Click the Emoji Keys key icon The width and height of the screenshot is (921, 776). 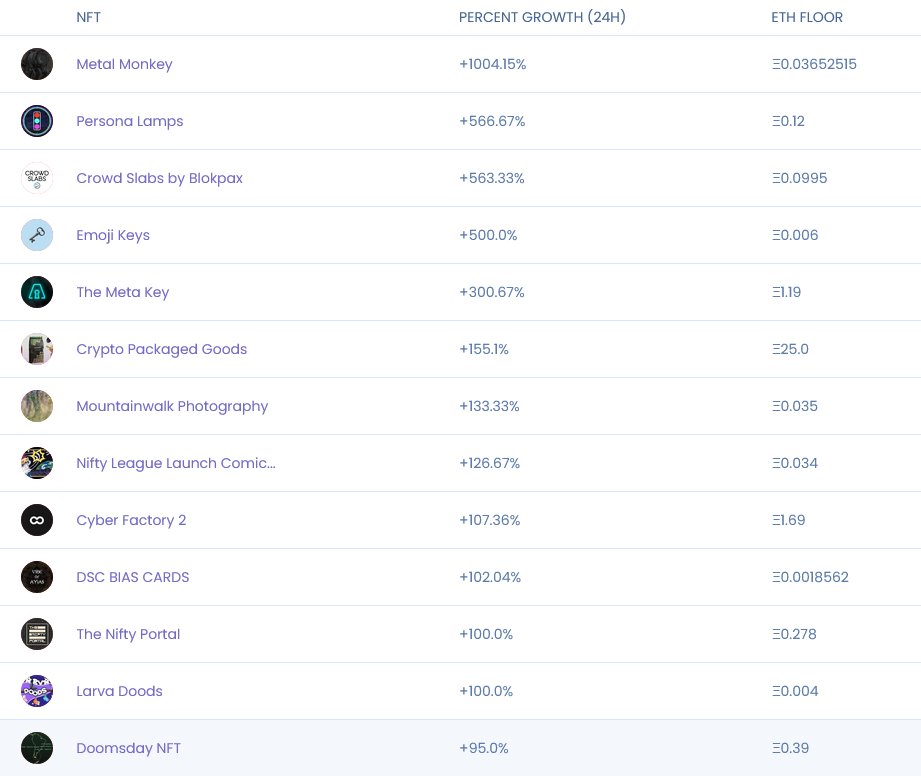point(37,234)
